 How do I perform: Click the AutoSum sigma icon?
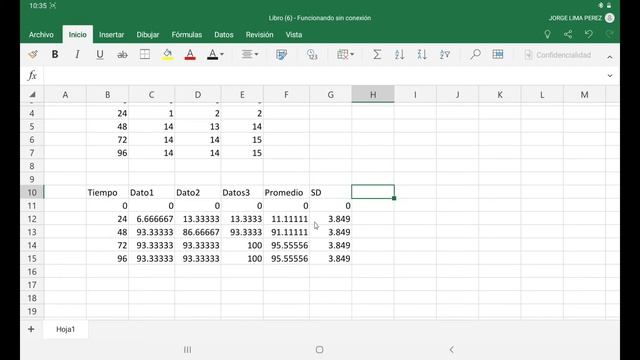377,54
